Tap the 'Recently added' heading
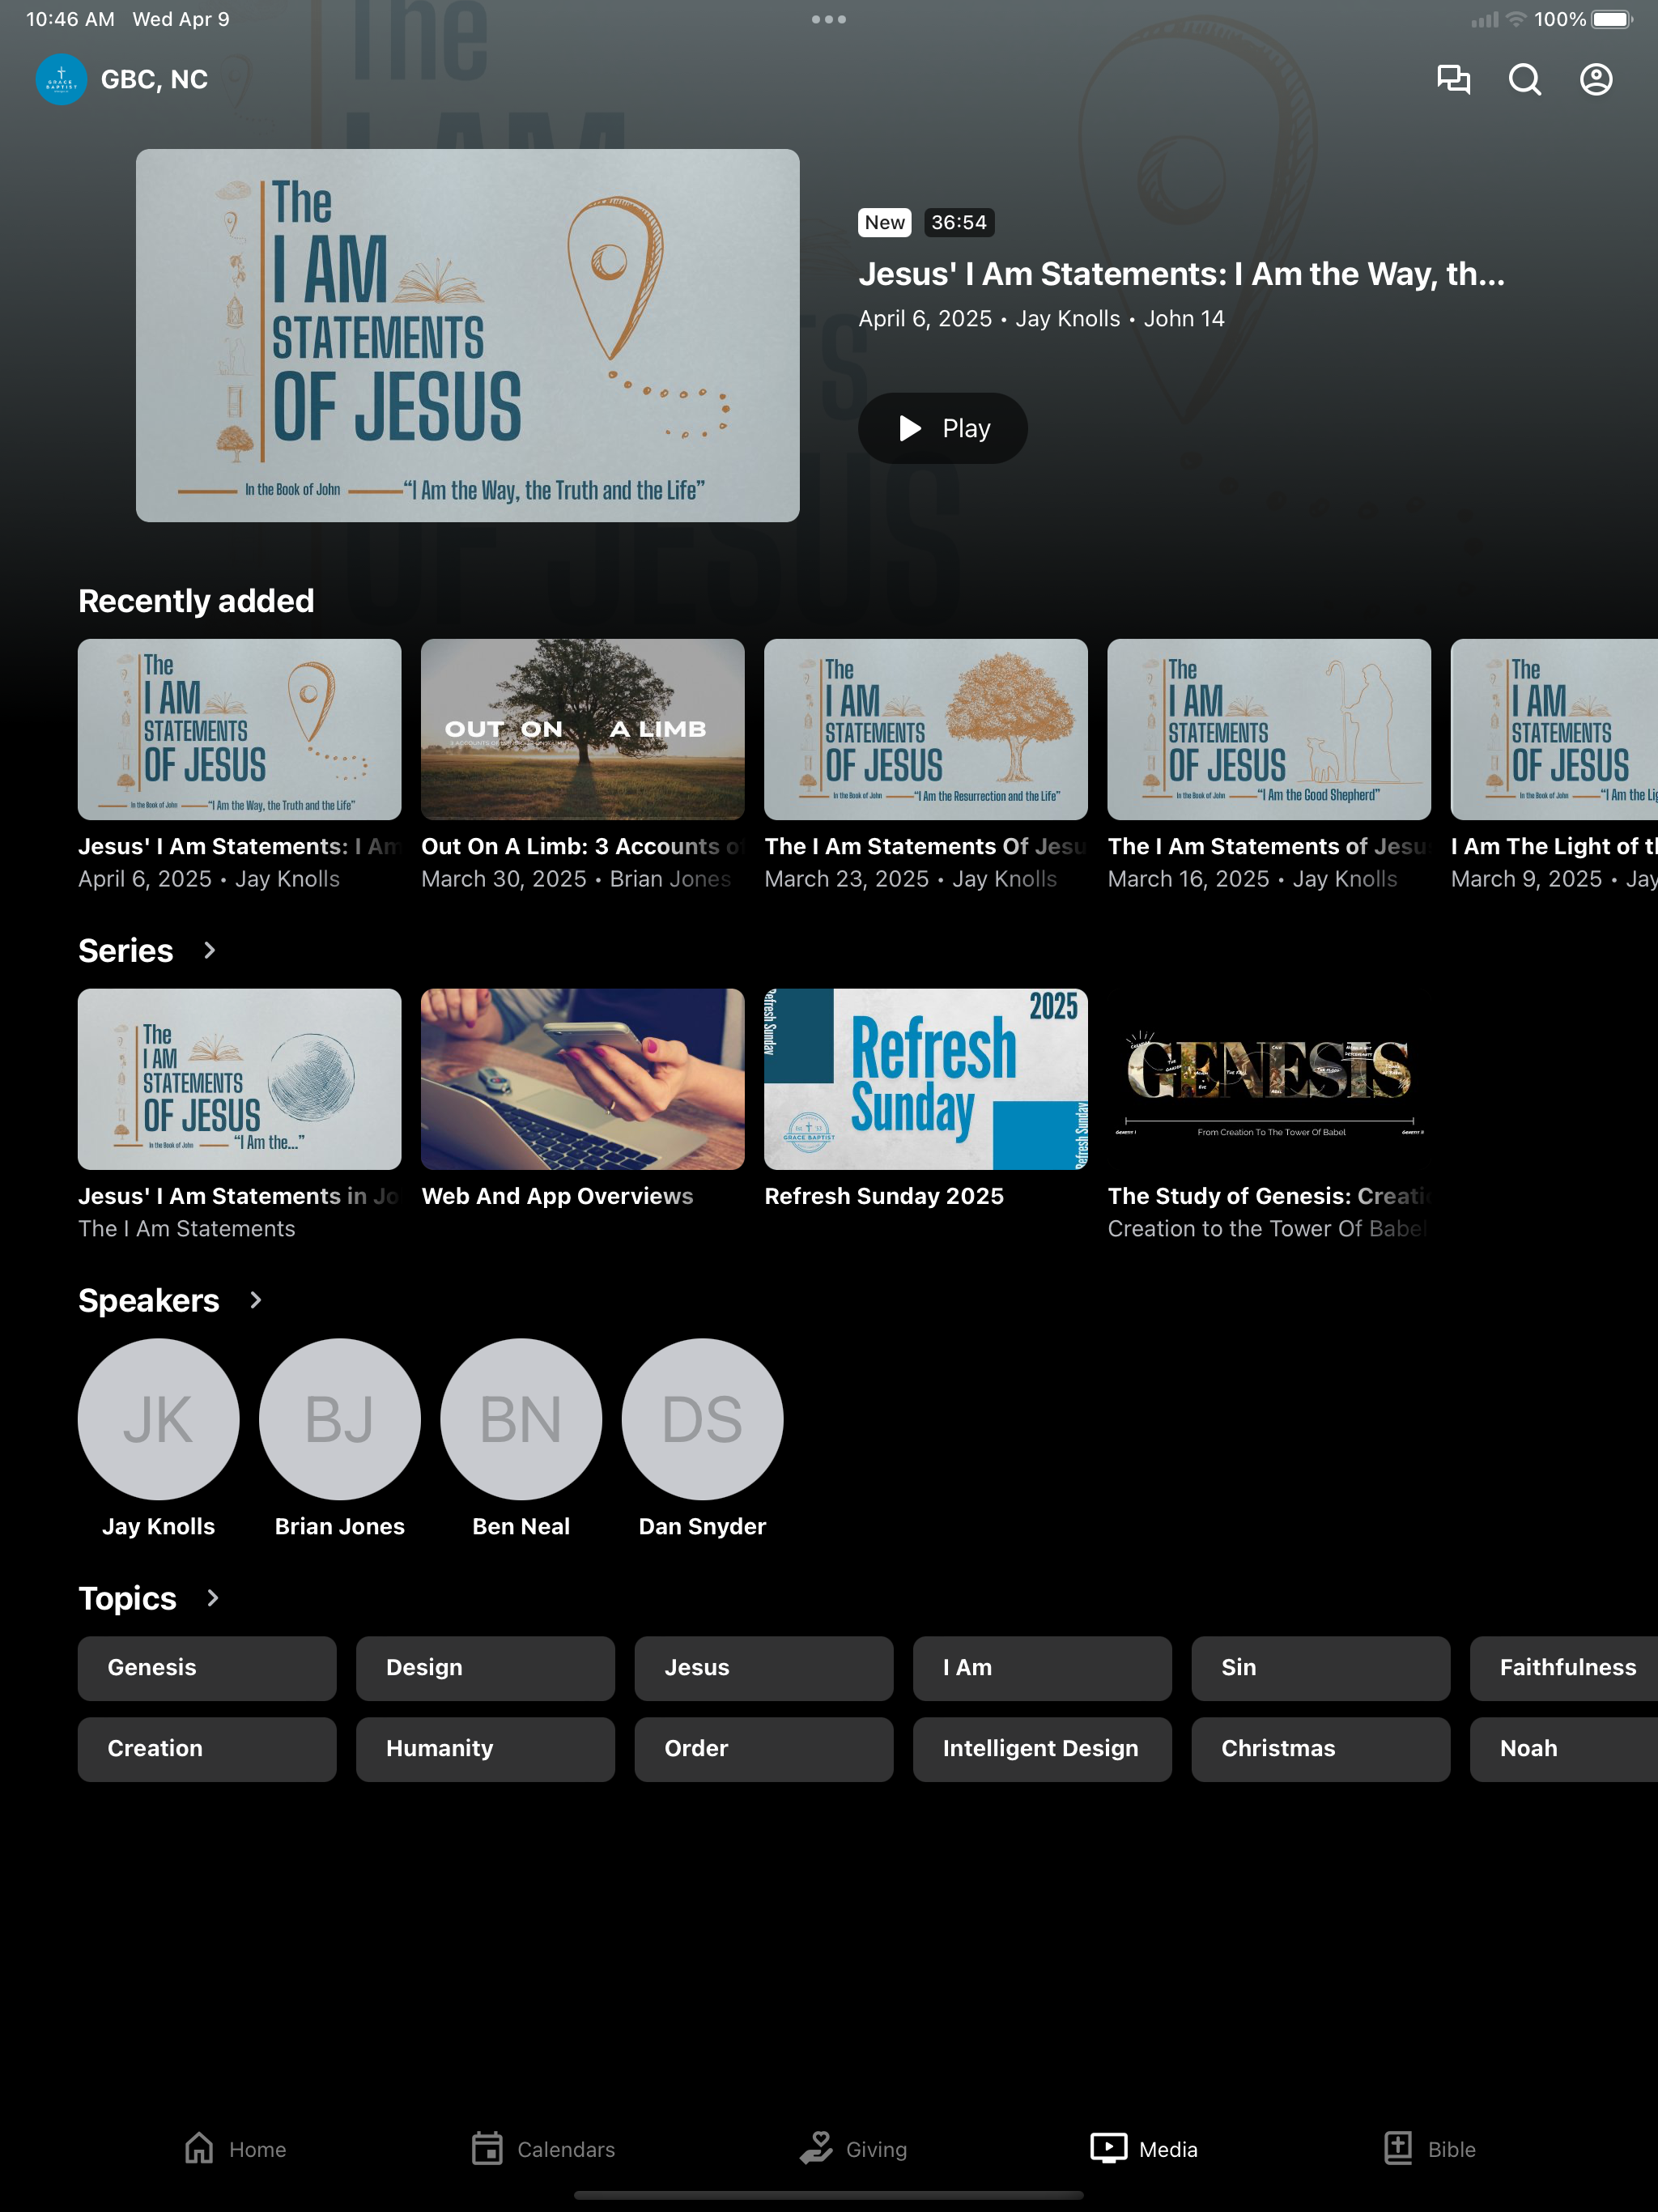This screenshot has height=2212, width=1658. pos(196,600)
